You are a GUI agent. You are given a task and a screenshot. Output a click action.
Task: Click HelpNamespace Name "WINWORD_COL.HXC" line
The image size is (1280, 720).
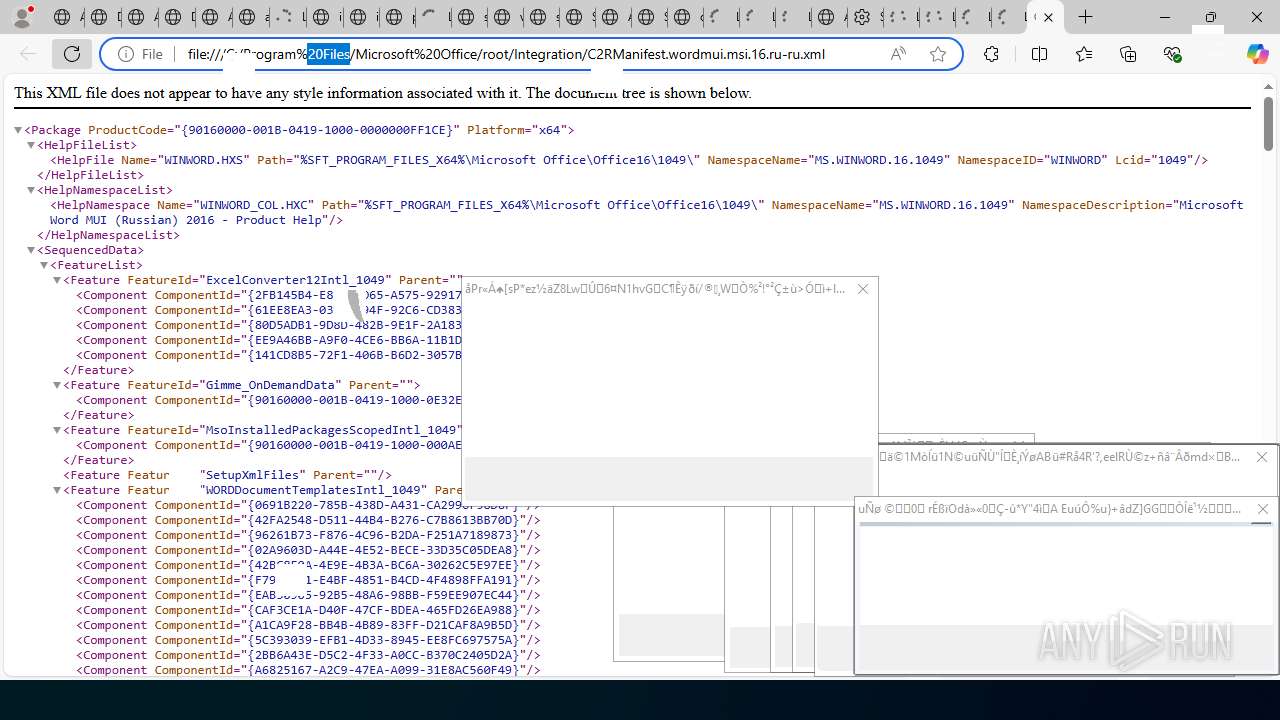click(647, 212)
